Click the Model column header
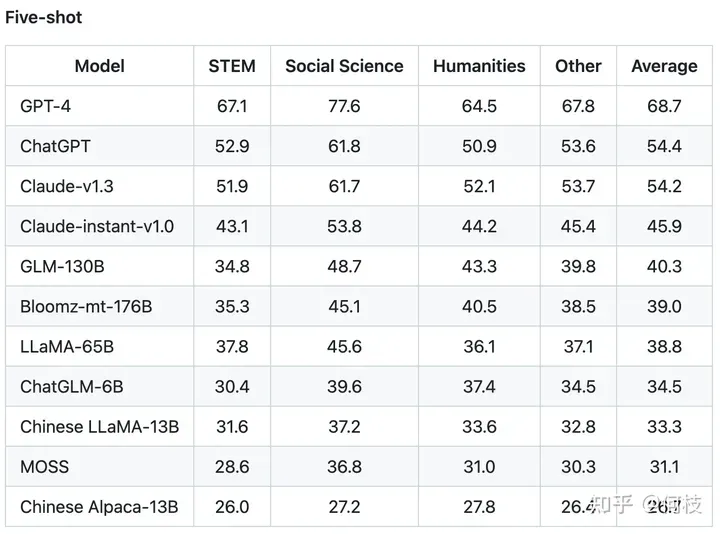 coord(100,66)
